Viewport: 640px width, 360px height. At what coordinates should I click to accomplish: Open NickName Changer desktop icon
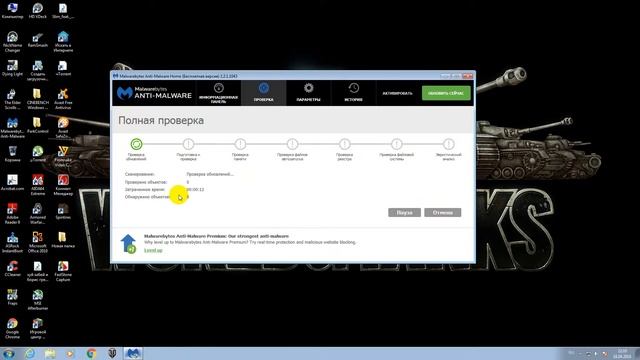click(x=12, y=42)
